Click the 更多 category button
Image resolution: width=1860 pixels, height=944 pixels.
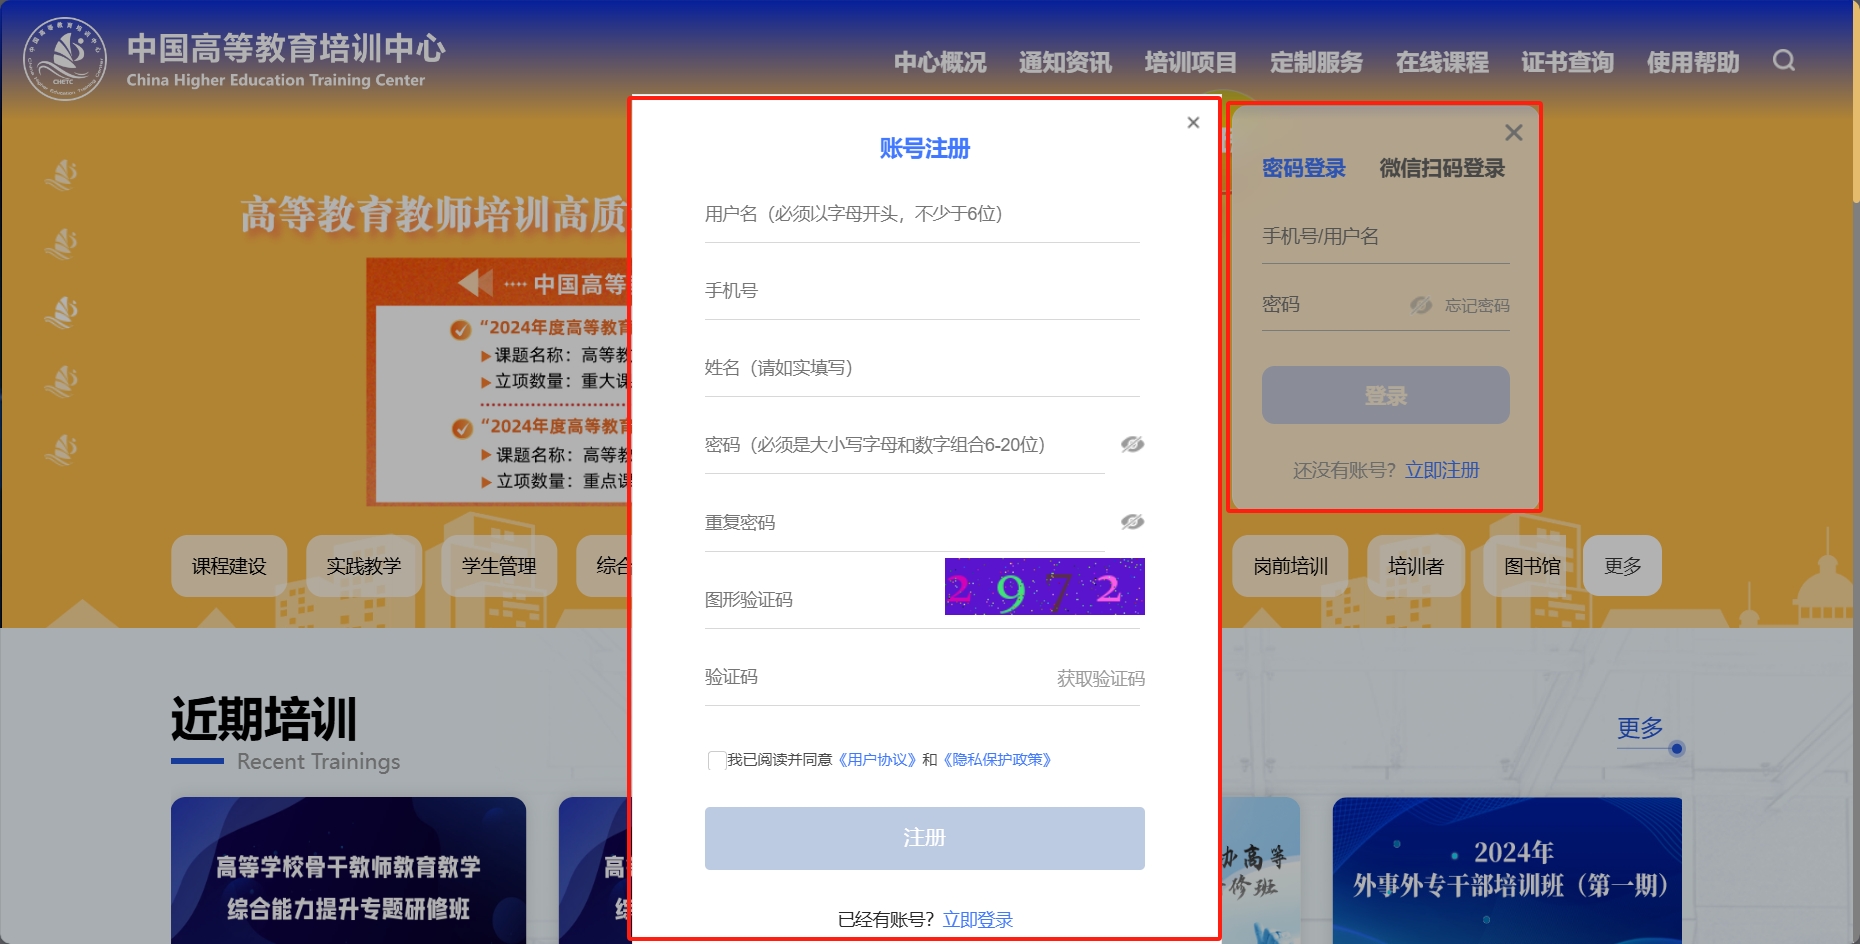[1622, 566]
